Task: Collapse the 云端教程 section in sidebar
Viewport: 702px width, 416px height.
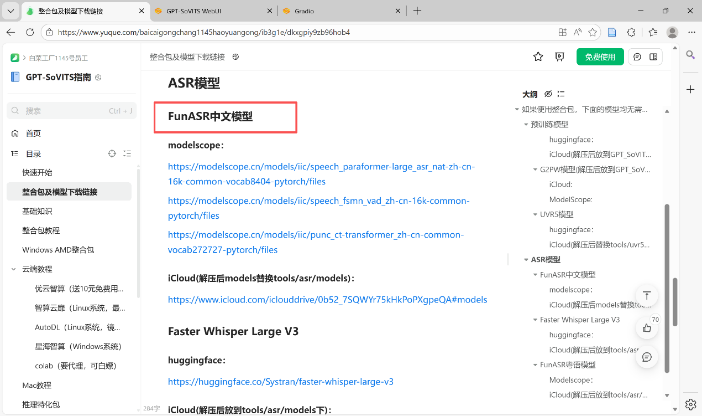Action: pos(14,269)
